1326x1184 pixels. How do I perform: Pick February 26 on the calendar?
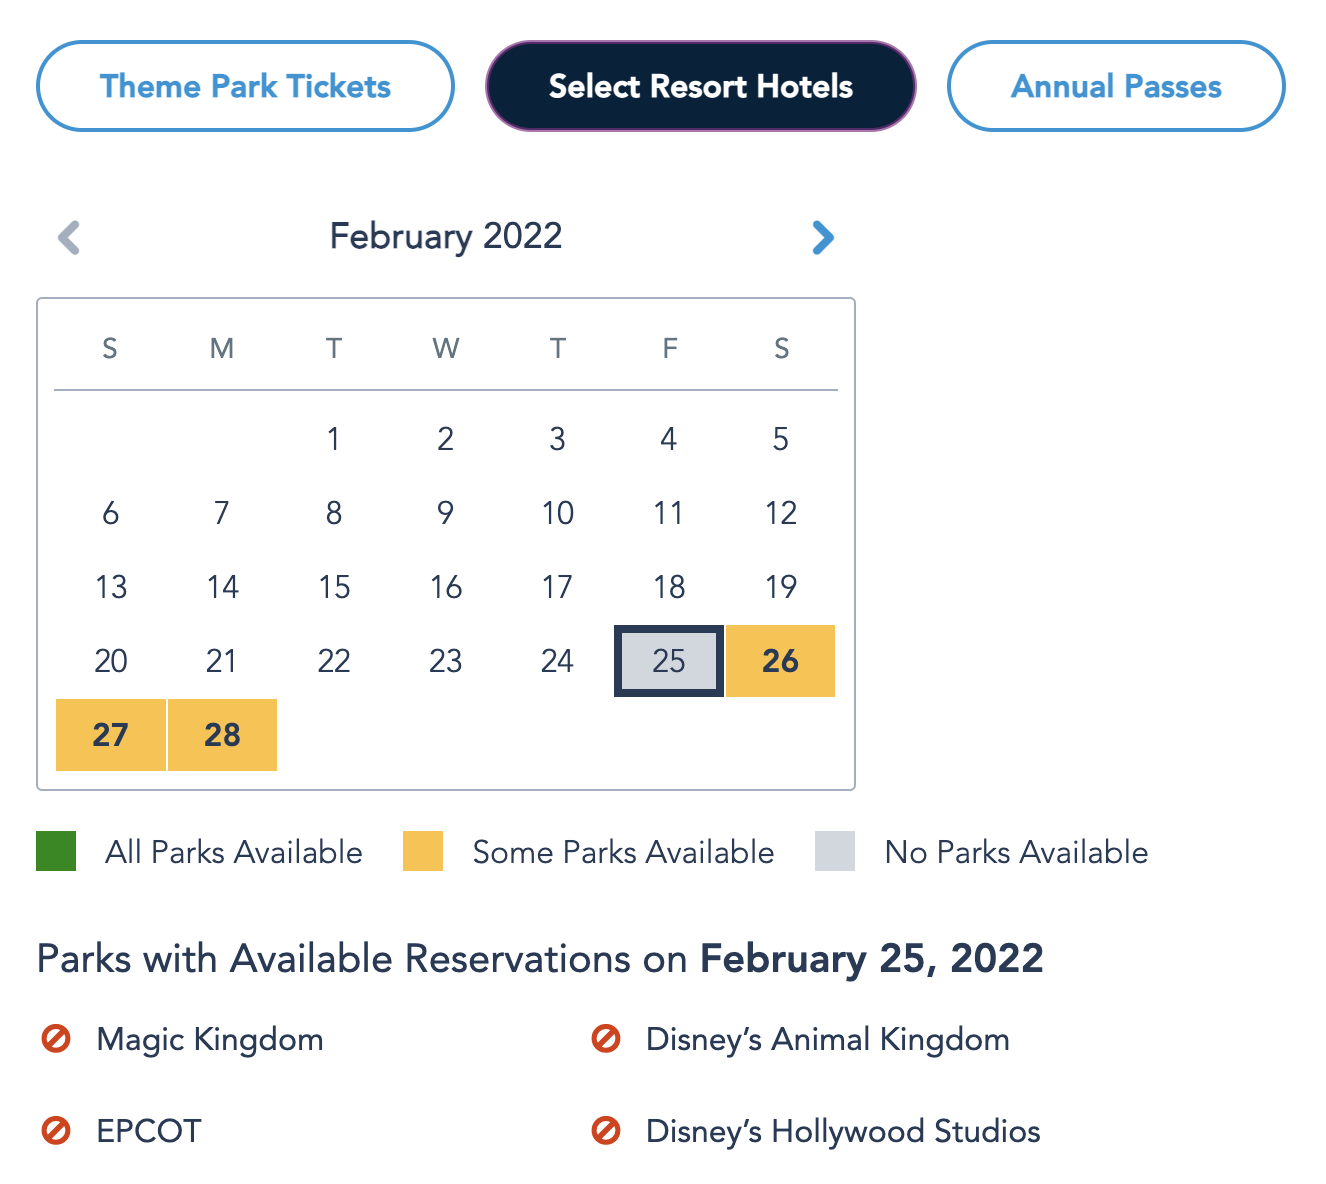(780, 661)
